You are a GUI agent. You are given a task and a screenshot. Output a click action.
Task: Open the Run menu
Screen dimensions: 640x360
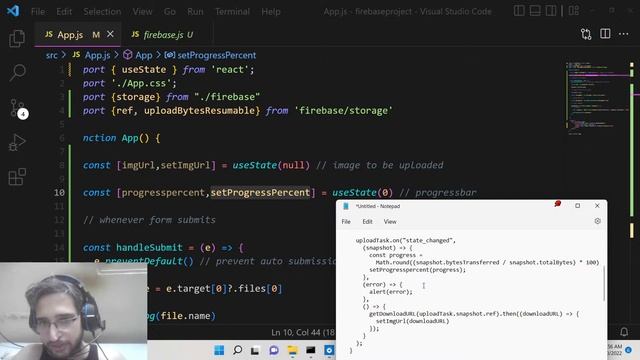(195, 11)
